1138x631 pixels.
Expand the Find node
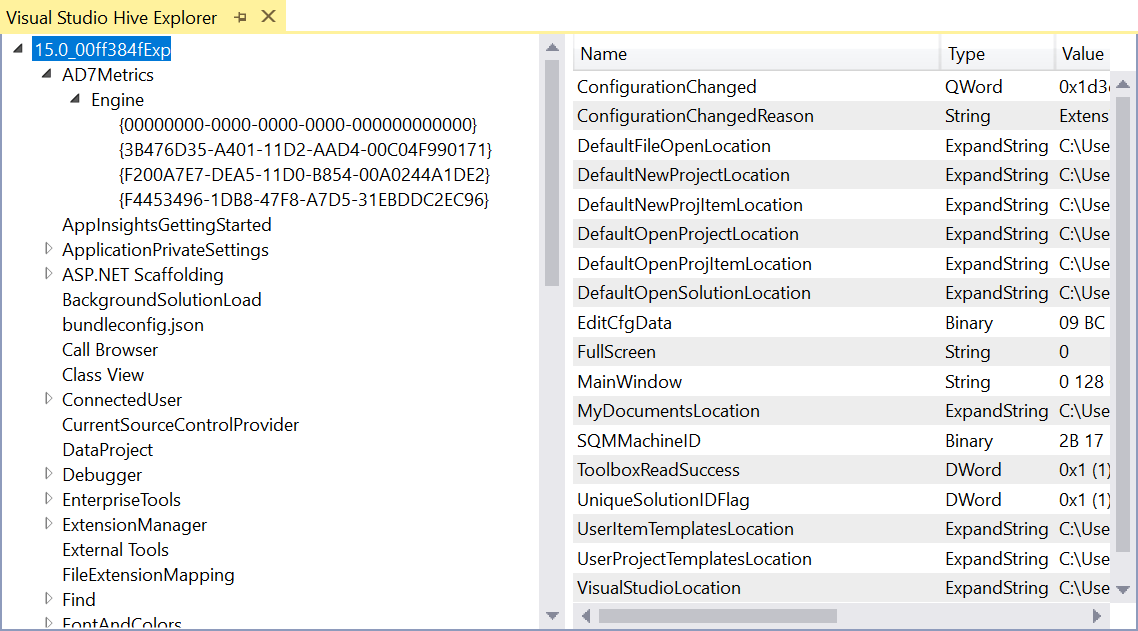[x=48, y=598]
